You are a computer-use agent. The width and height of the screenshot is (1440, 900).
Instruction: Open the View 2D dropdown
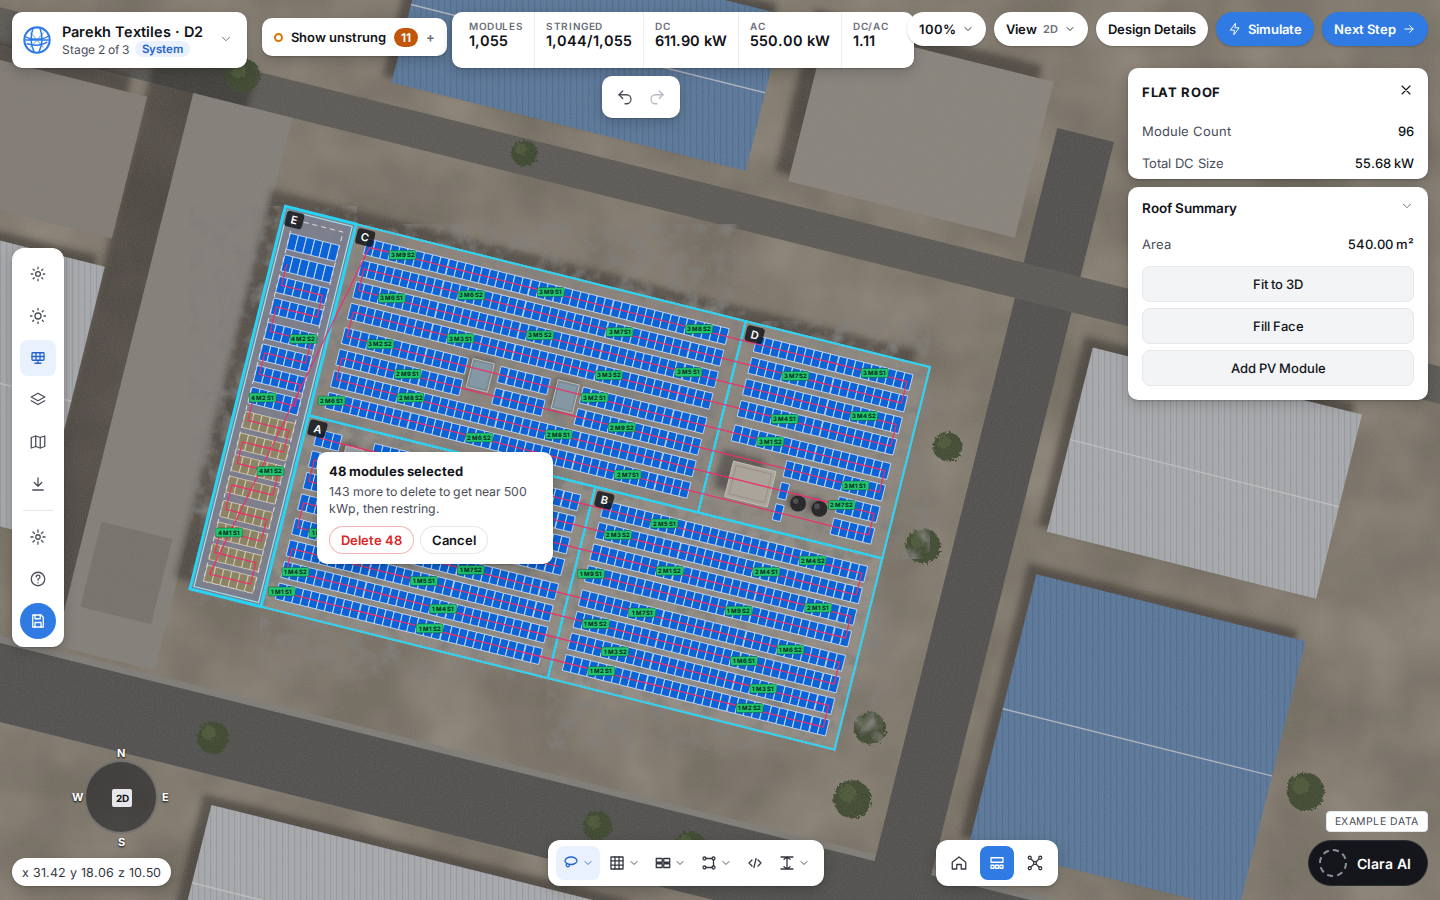click(1041, 29)
